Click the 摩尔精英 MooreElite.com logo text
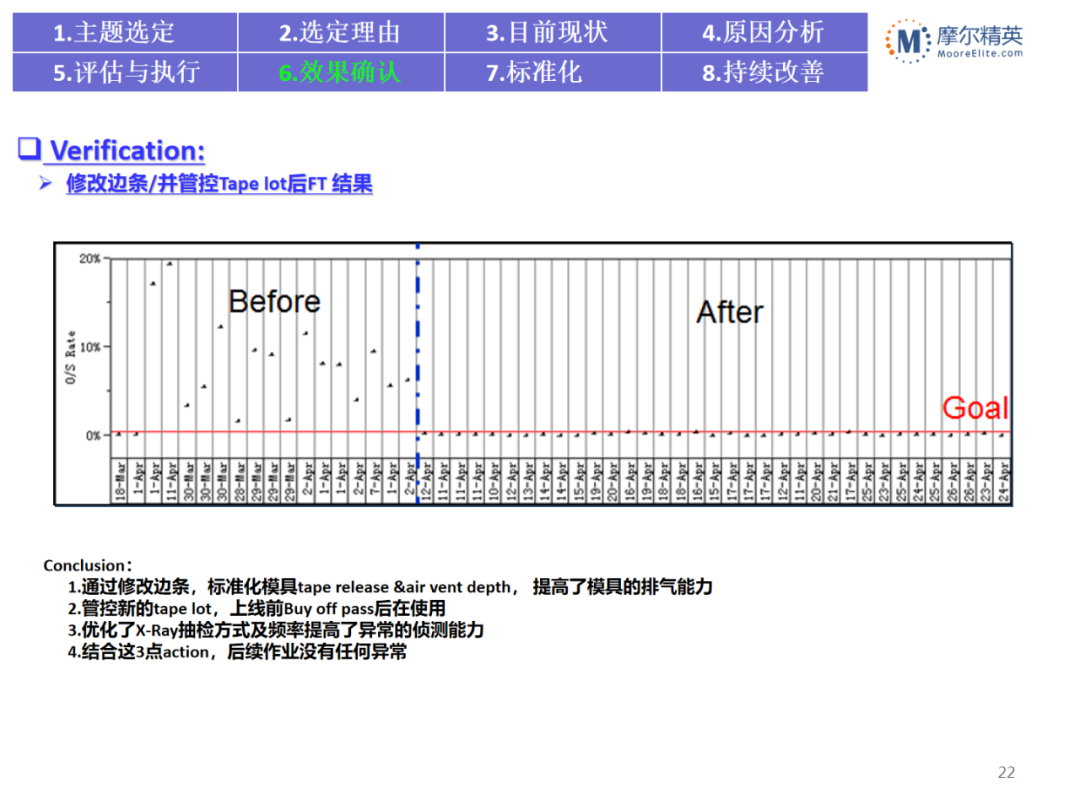Viewport: 1080px width, 810px height. pyautogui.click(x=980, y=41)
